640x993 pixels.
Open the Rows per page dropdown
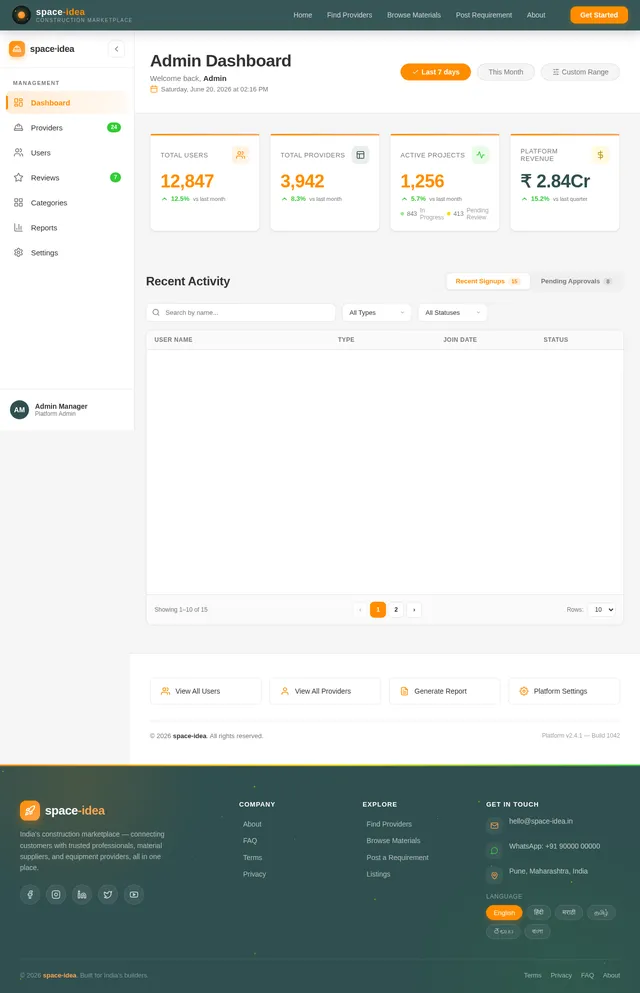pyautogui.click(x=601, y=609)
